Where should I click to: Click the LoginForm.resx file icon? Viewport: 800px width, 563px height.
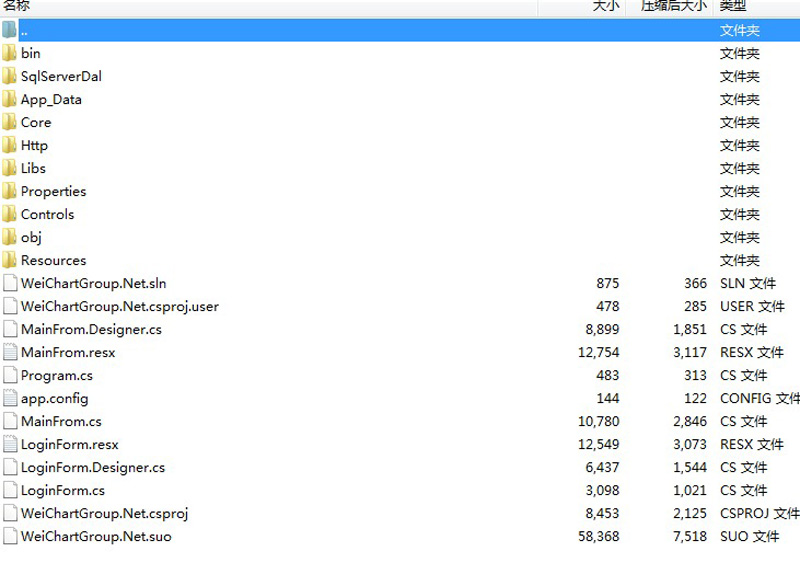pos(10,444)
